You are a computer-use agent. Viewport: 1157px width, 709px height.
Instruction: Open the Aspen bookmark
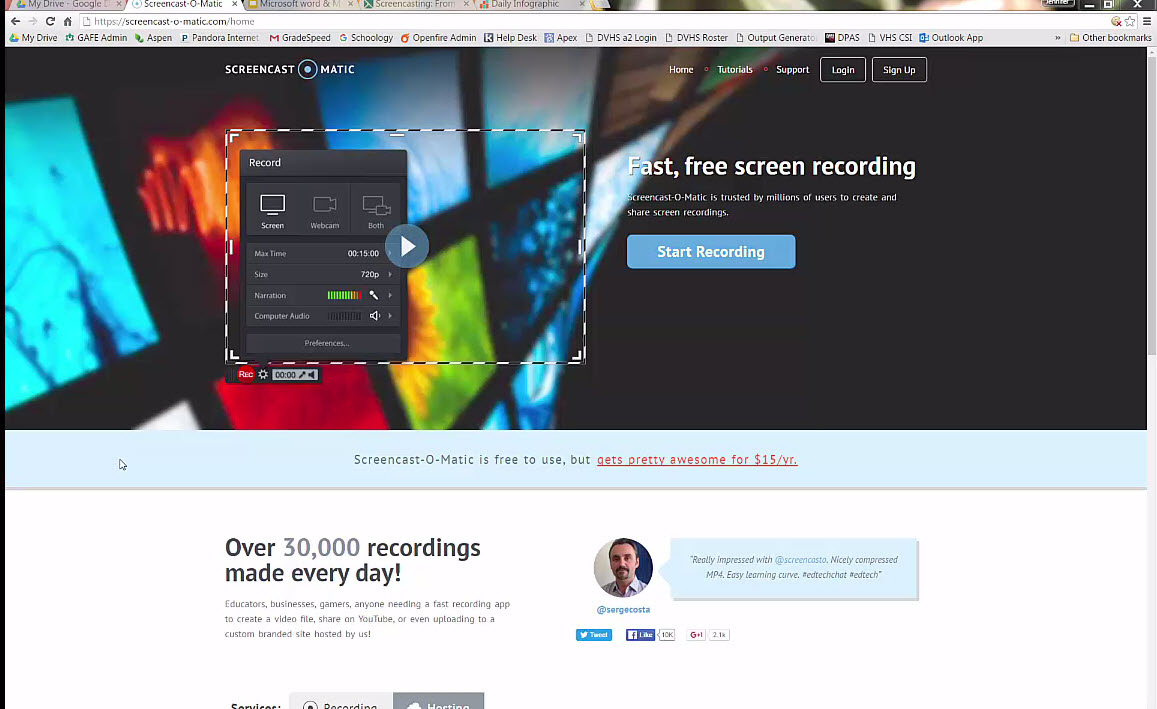pos(153,38)
